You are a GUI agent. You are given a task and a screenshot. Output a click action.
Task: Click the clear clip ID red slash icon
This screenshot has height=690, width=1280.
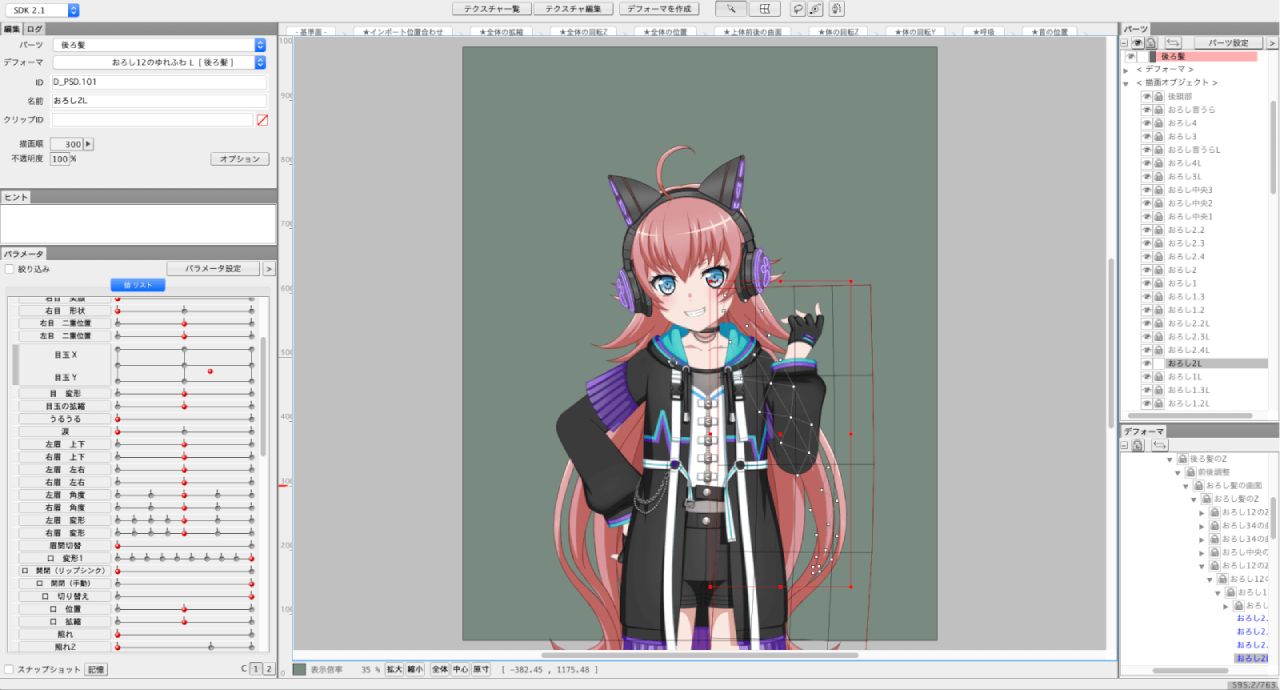click(262, 120)
